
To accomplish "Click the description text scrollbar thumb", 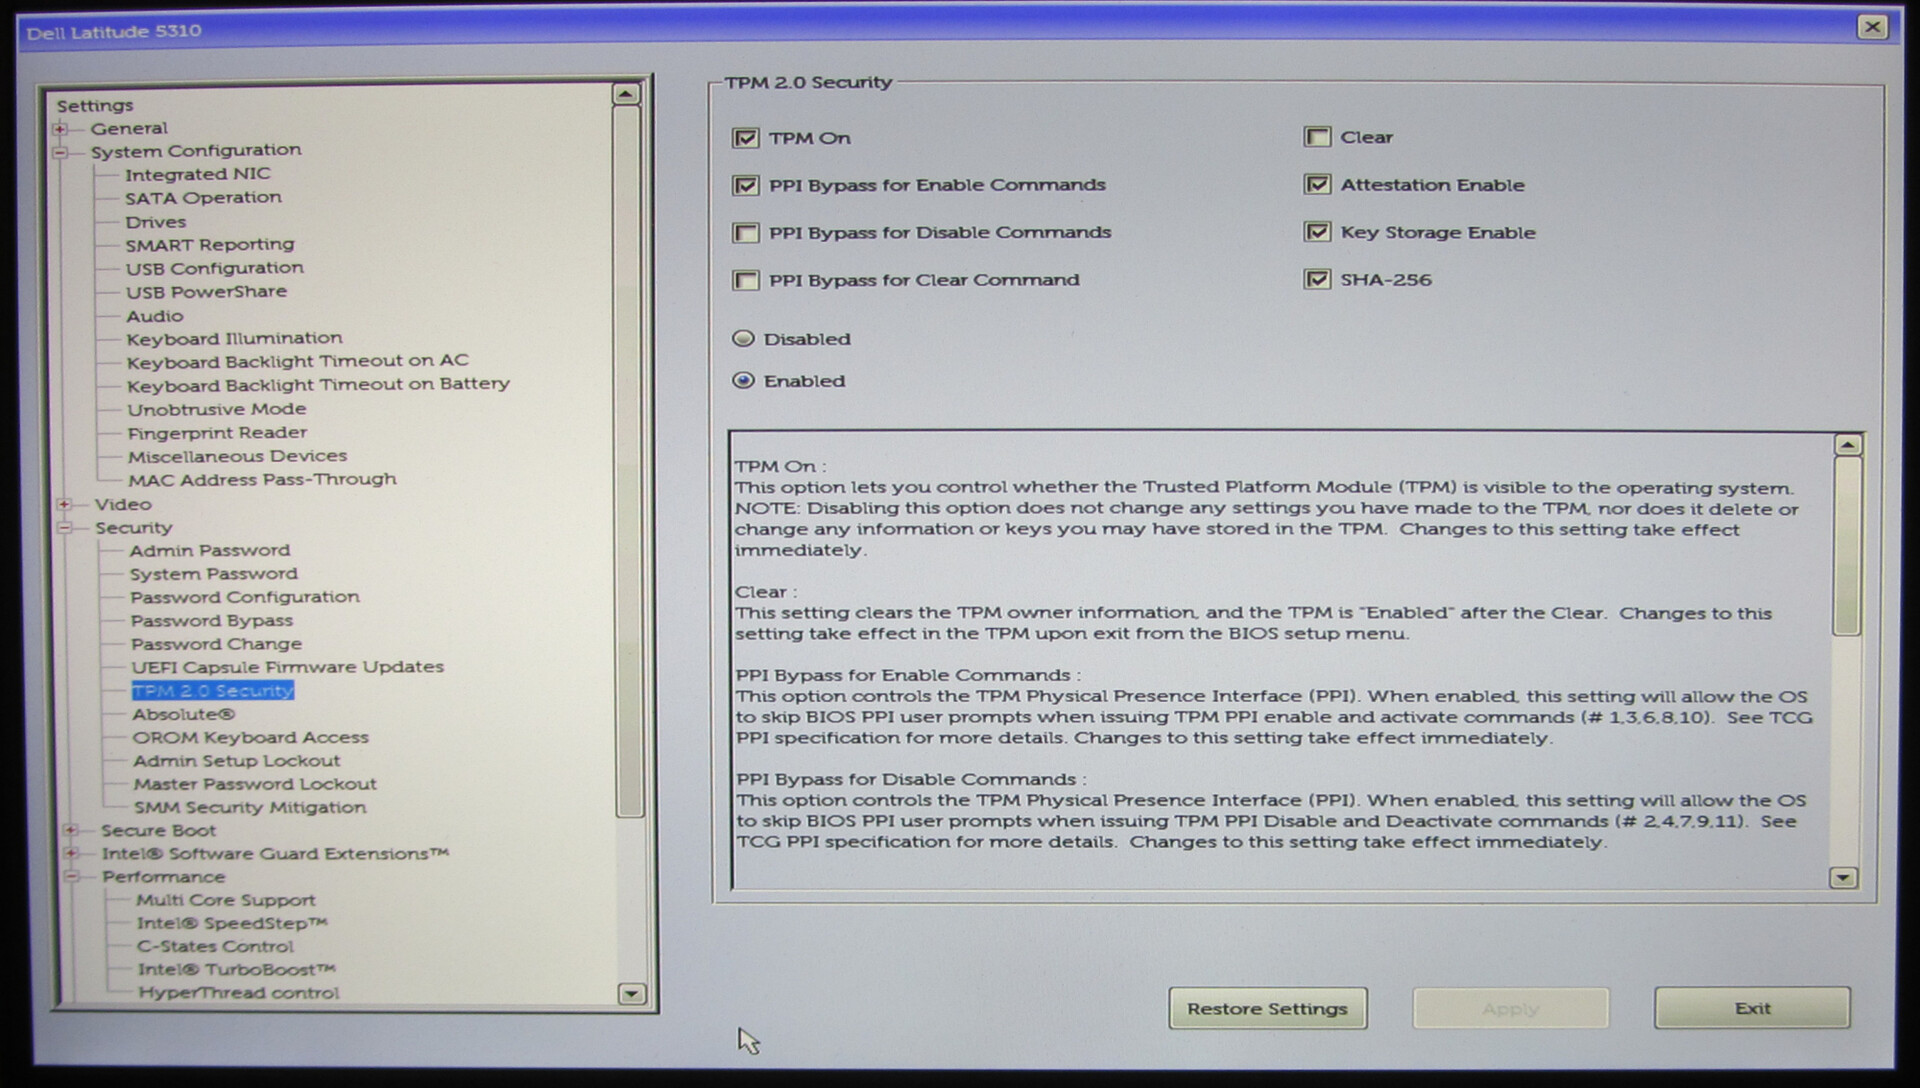I will [1847, 545].
